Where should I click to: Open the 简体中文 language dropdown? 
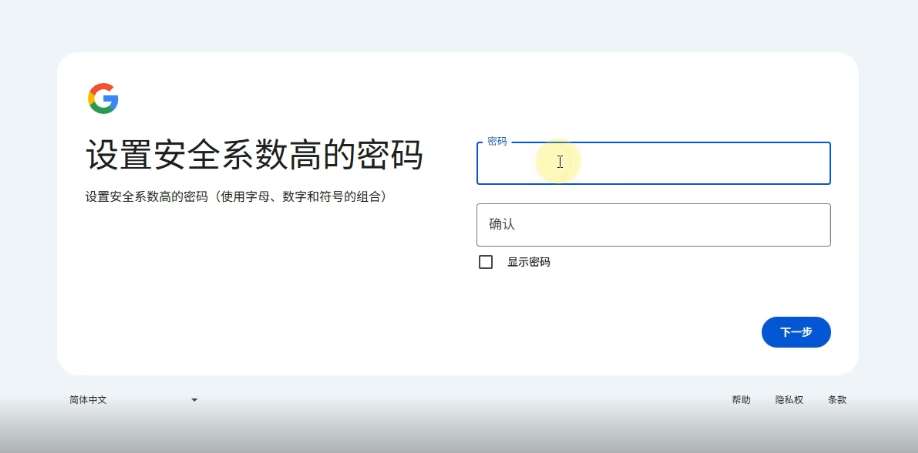coord(133,400)
